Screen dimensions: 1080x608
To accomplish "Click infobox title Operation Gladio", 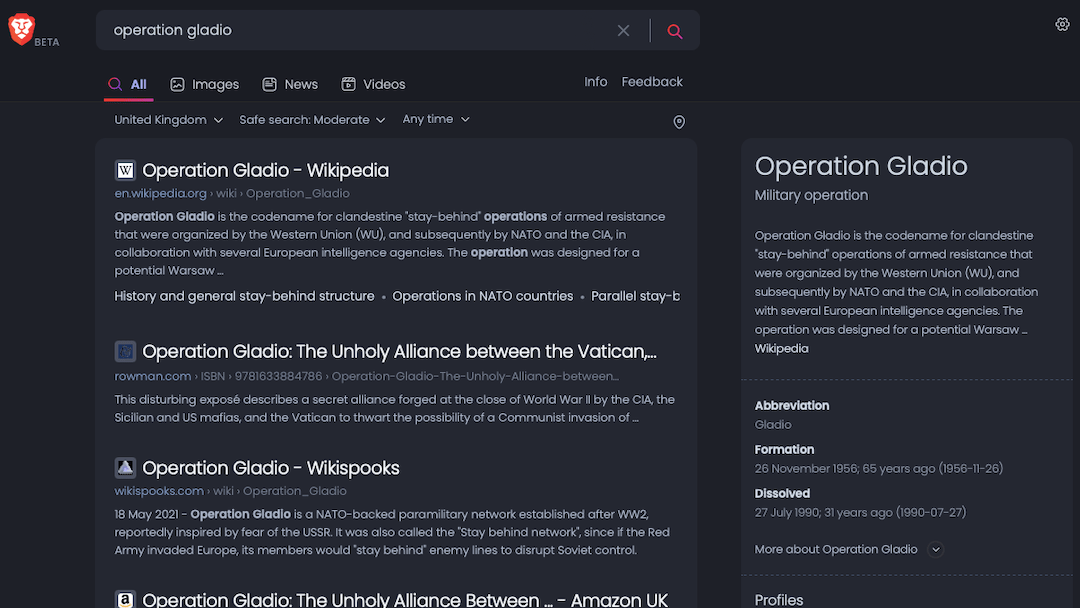I will pyautogui.click(x=861, y=166).
